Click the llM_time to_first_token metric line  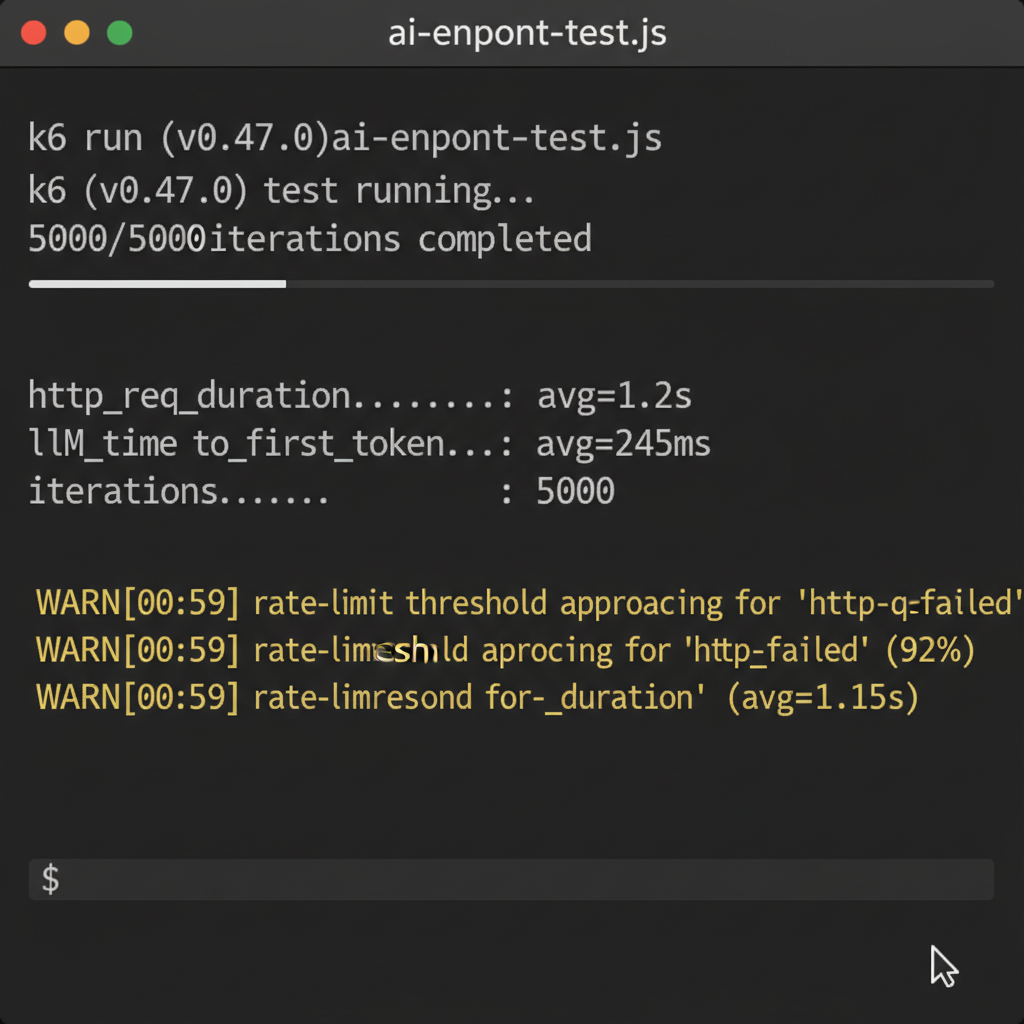[x=370, y=443]
